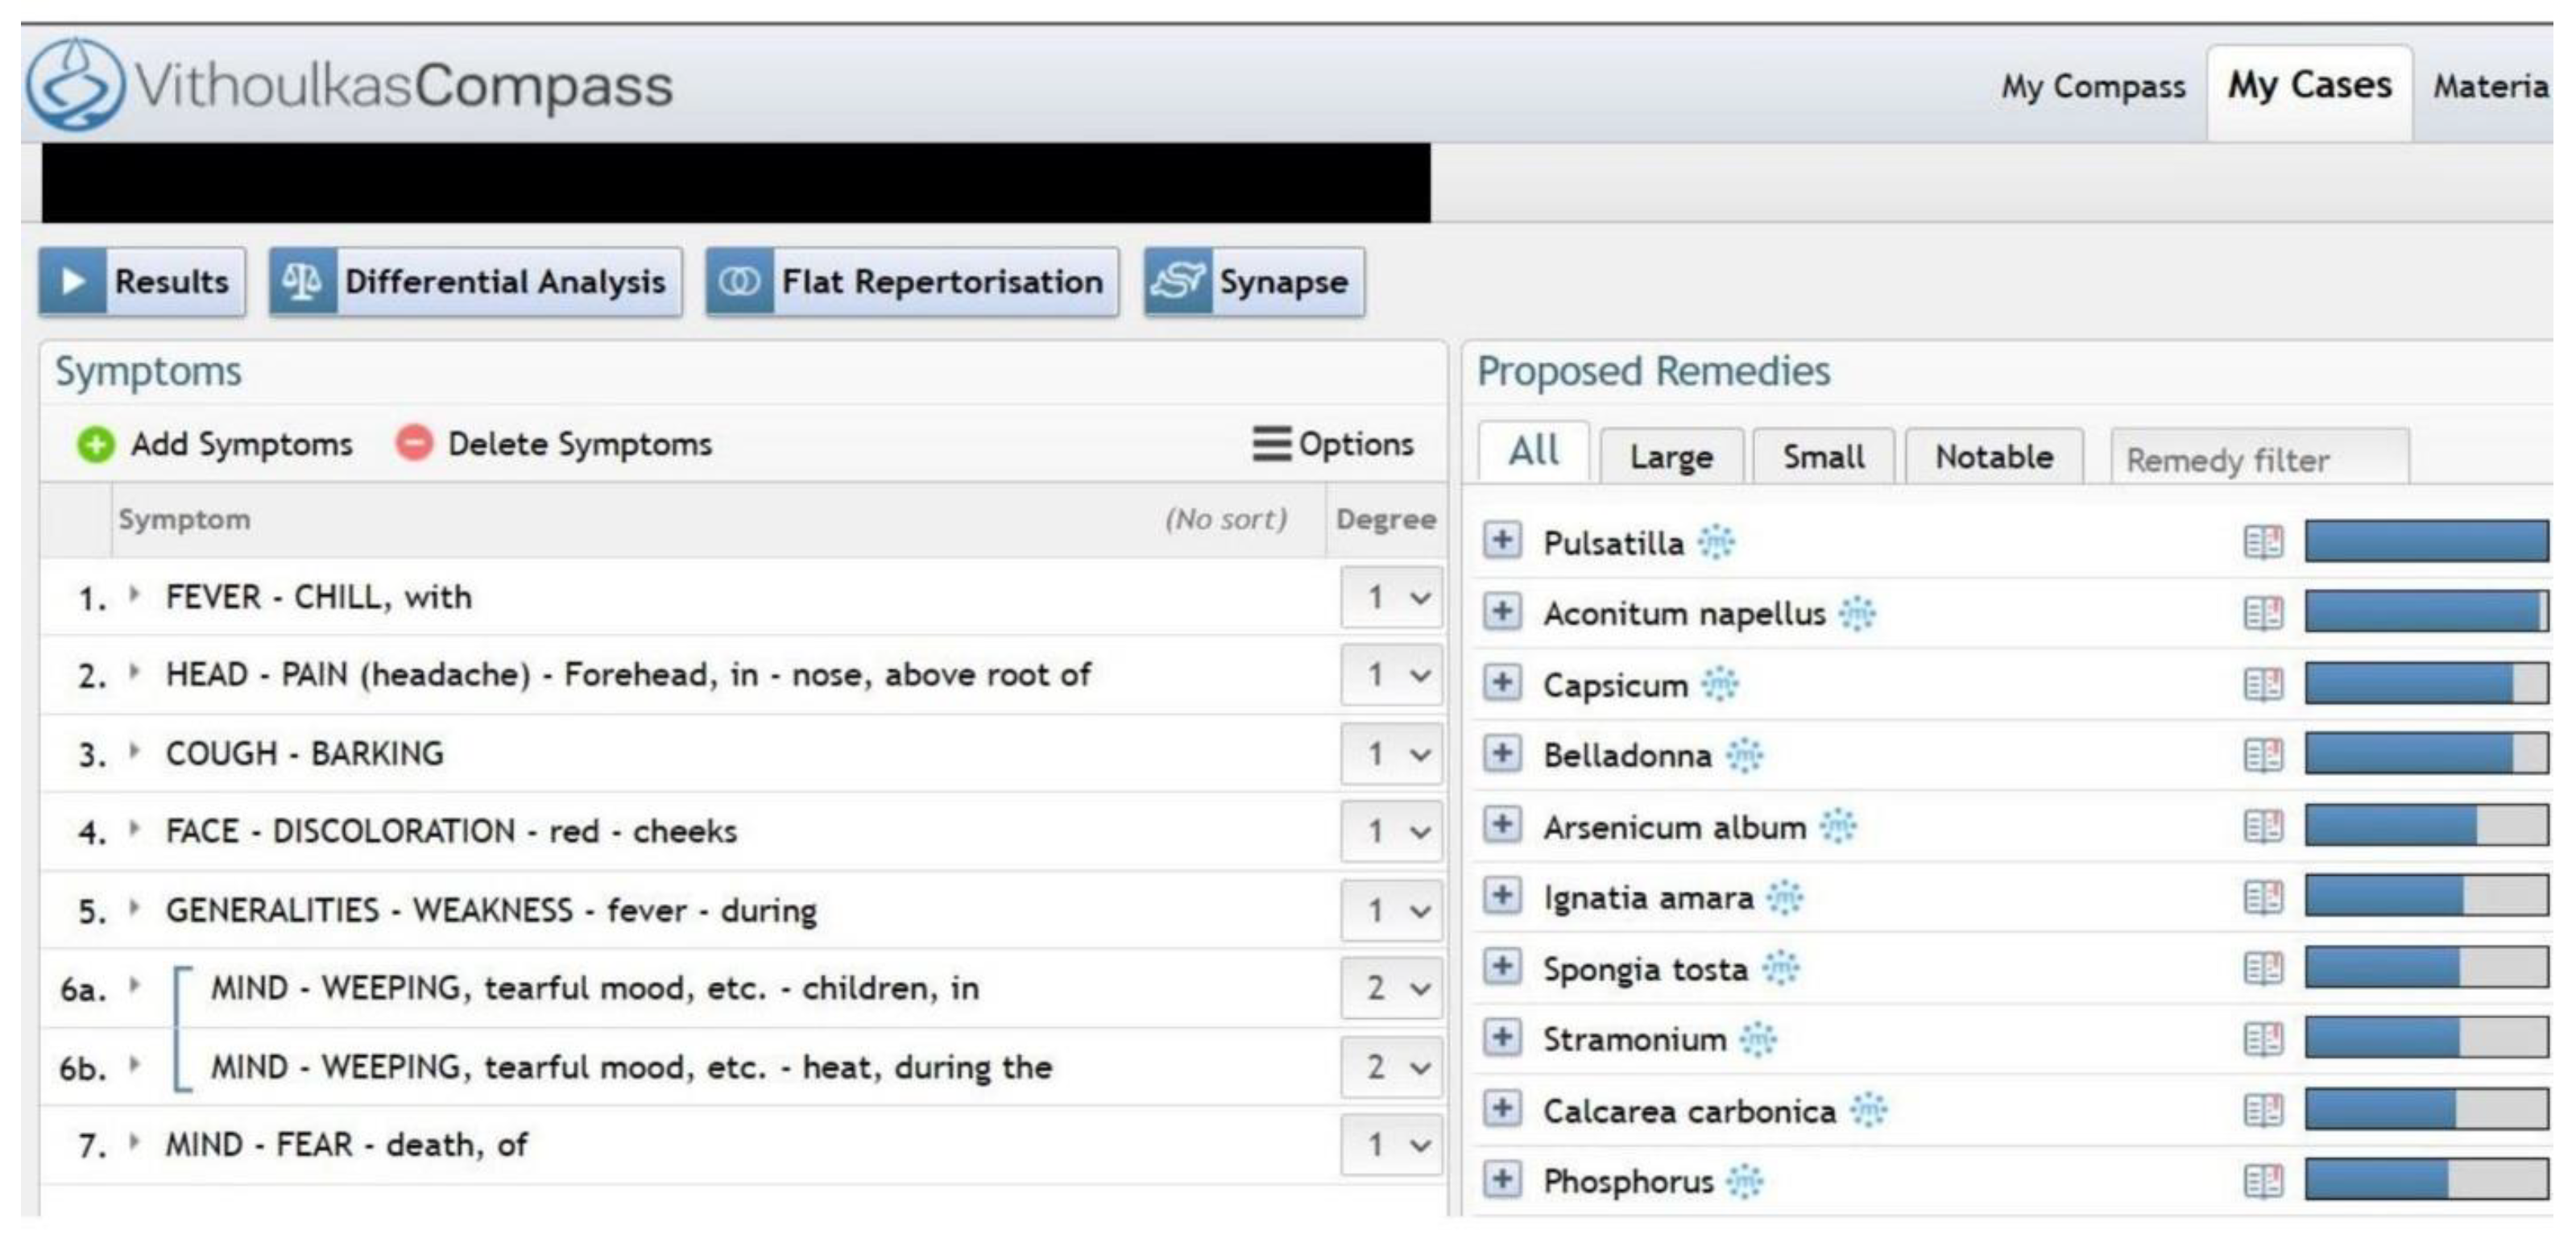
Task: Click Options hamburger menu icon
Action: point(1271,443)
